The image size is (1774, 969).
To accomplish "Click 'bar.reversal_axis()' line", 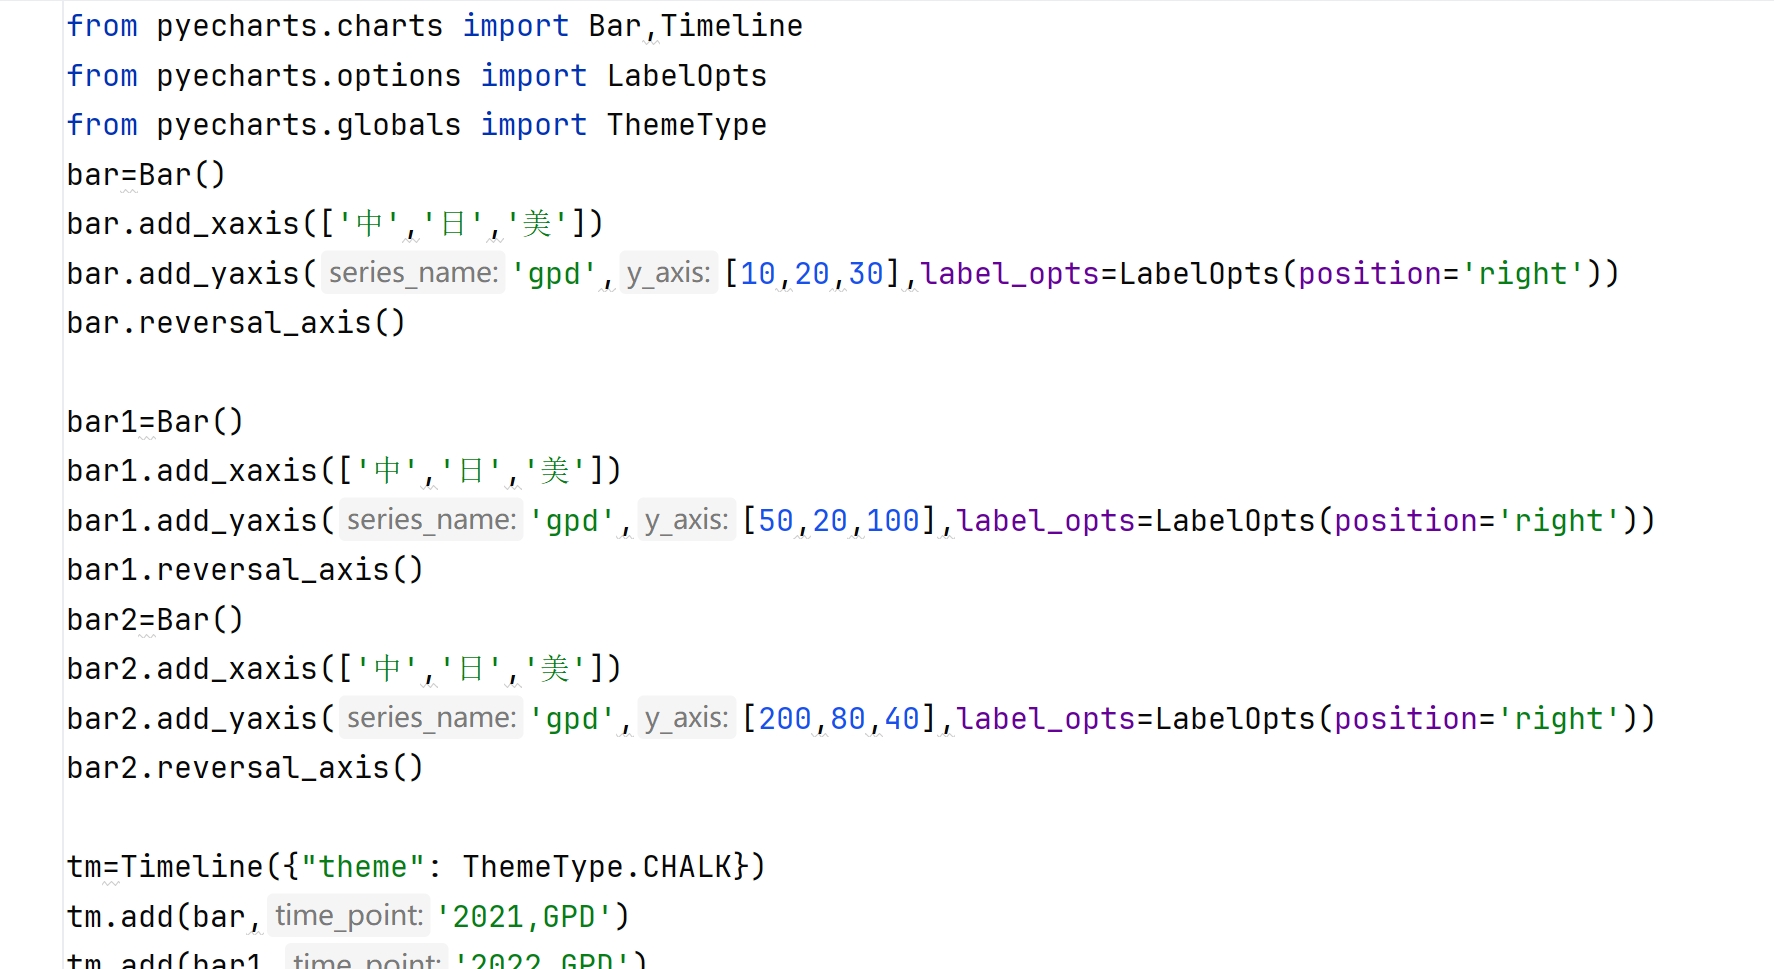I will [x=236, y=323].
